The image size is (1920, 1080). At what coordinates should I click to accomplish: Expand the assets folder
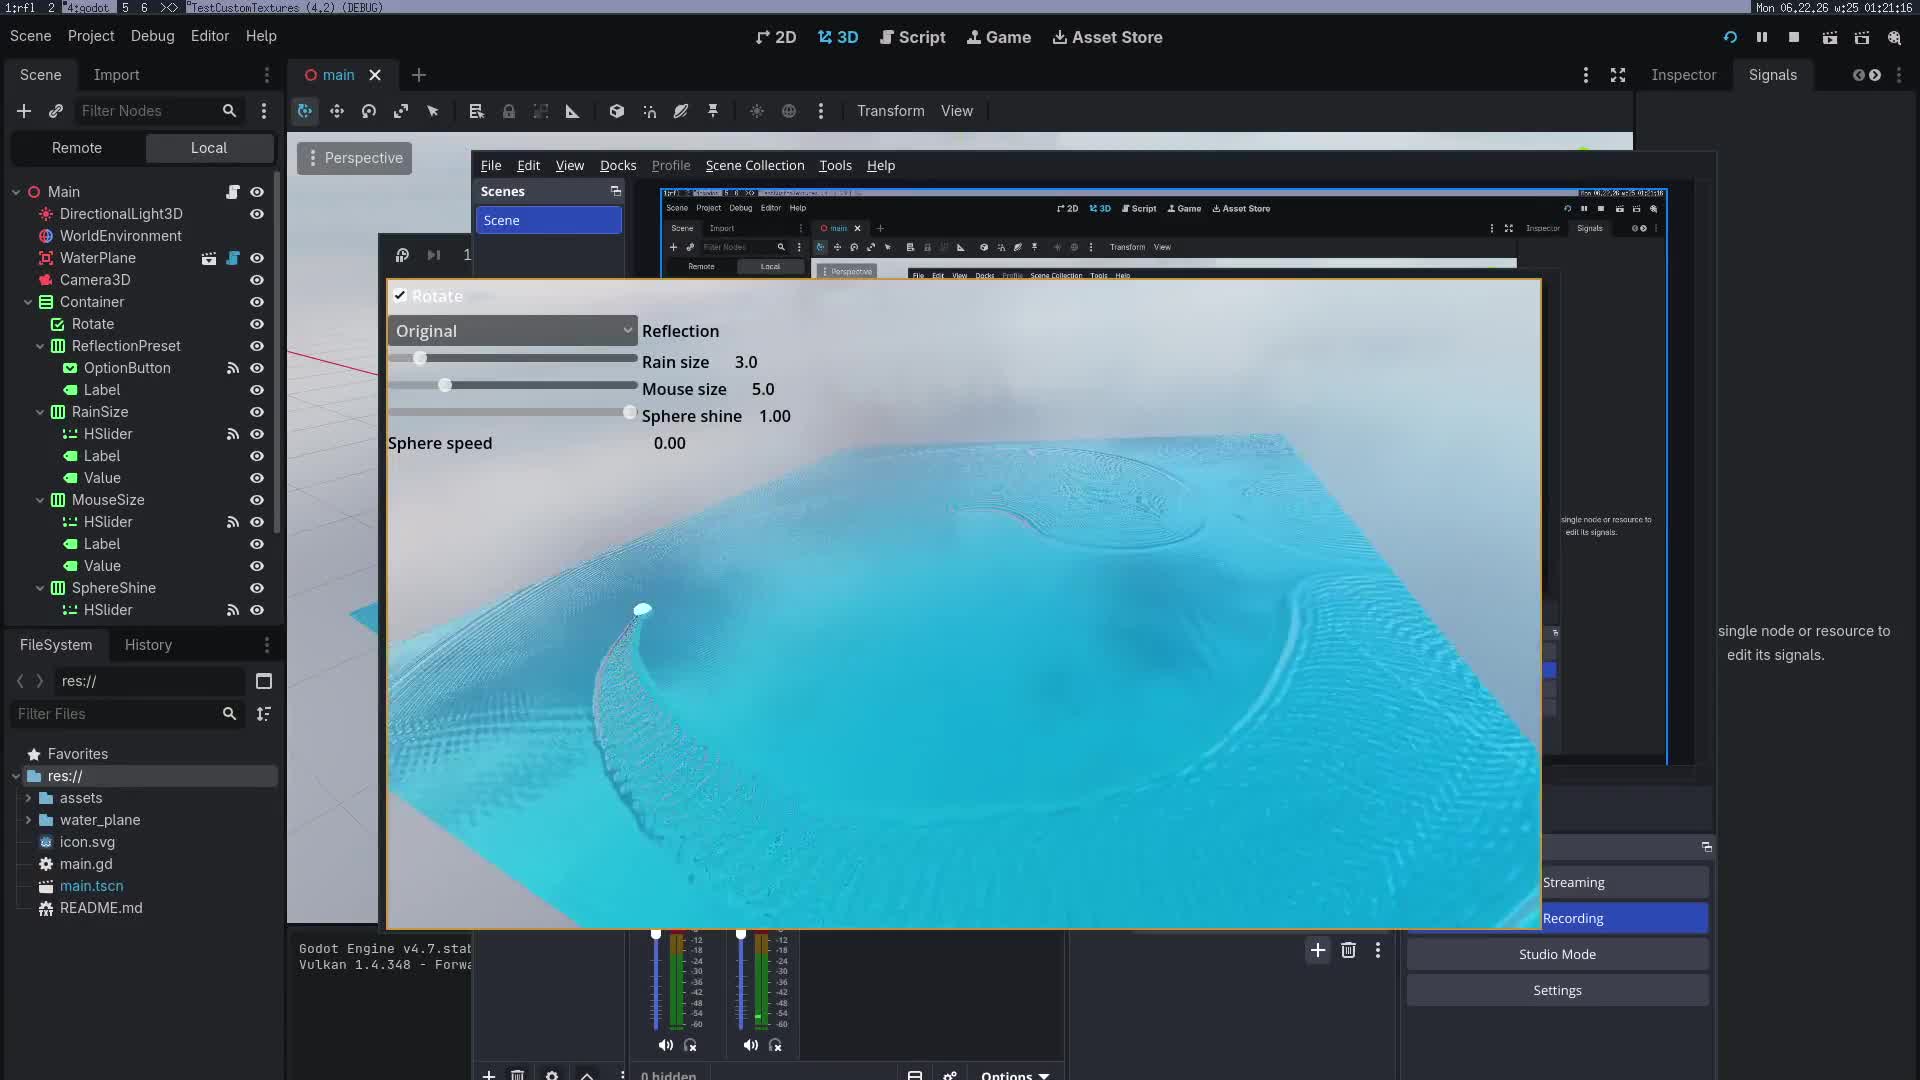click(x=28, y=798)
